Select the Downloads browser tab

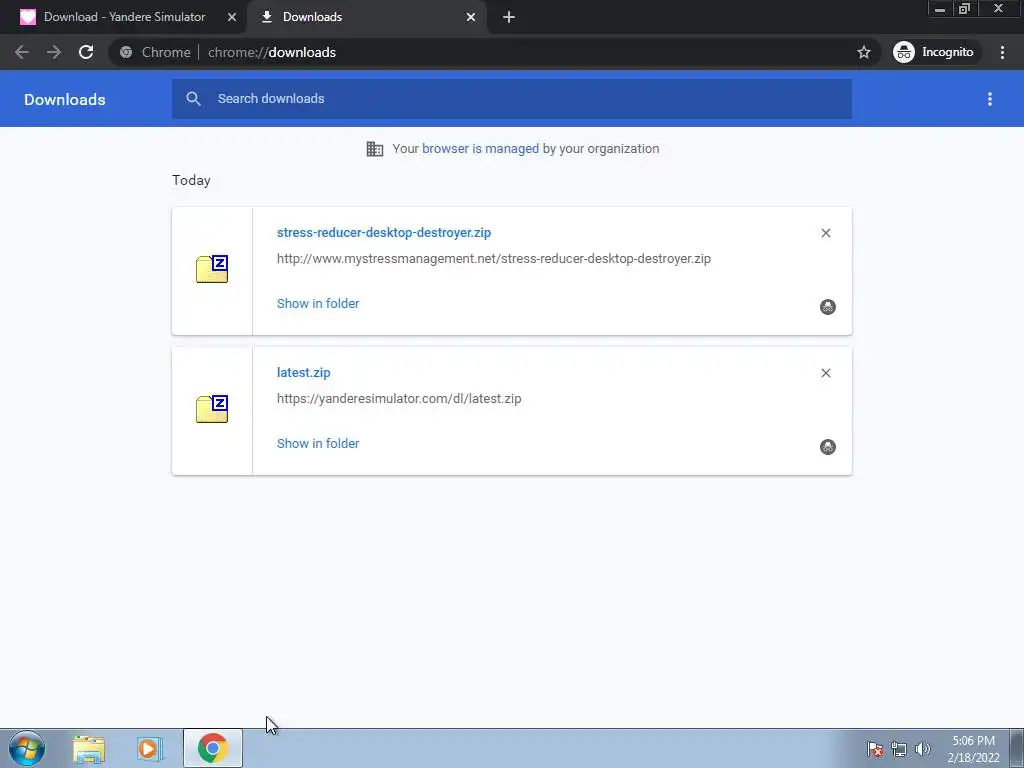[366, 17]
